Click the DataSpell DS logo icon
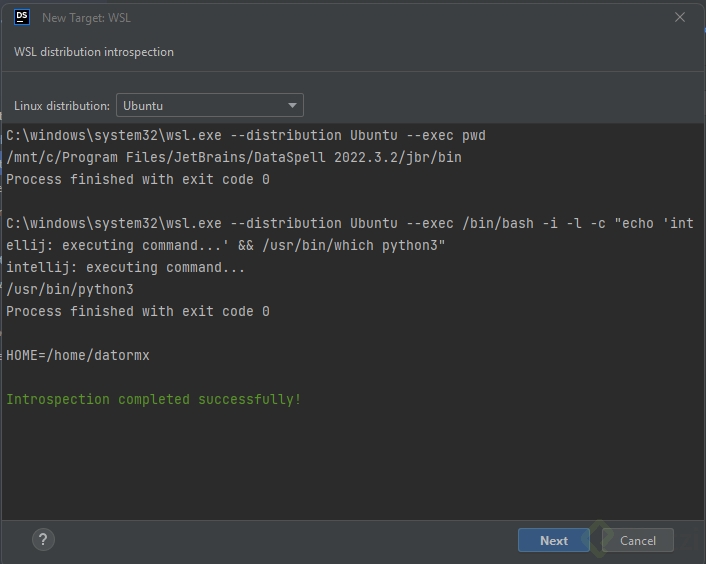The width and height of the screenshot is (706, 564). pos(22,18)
